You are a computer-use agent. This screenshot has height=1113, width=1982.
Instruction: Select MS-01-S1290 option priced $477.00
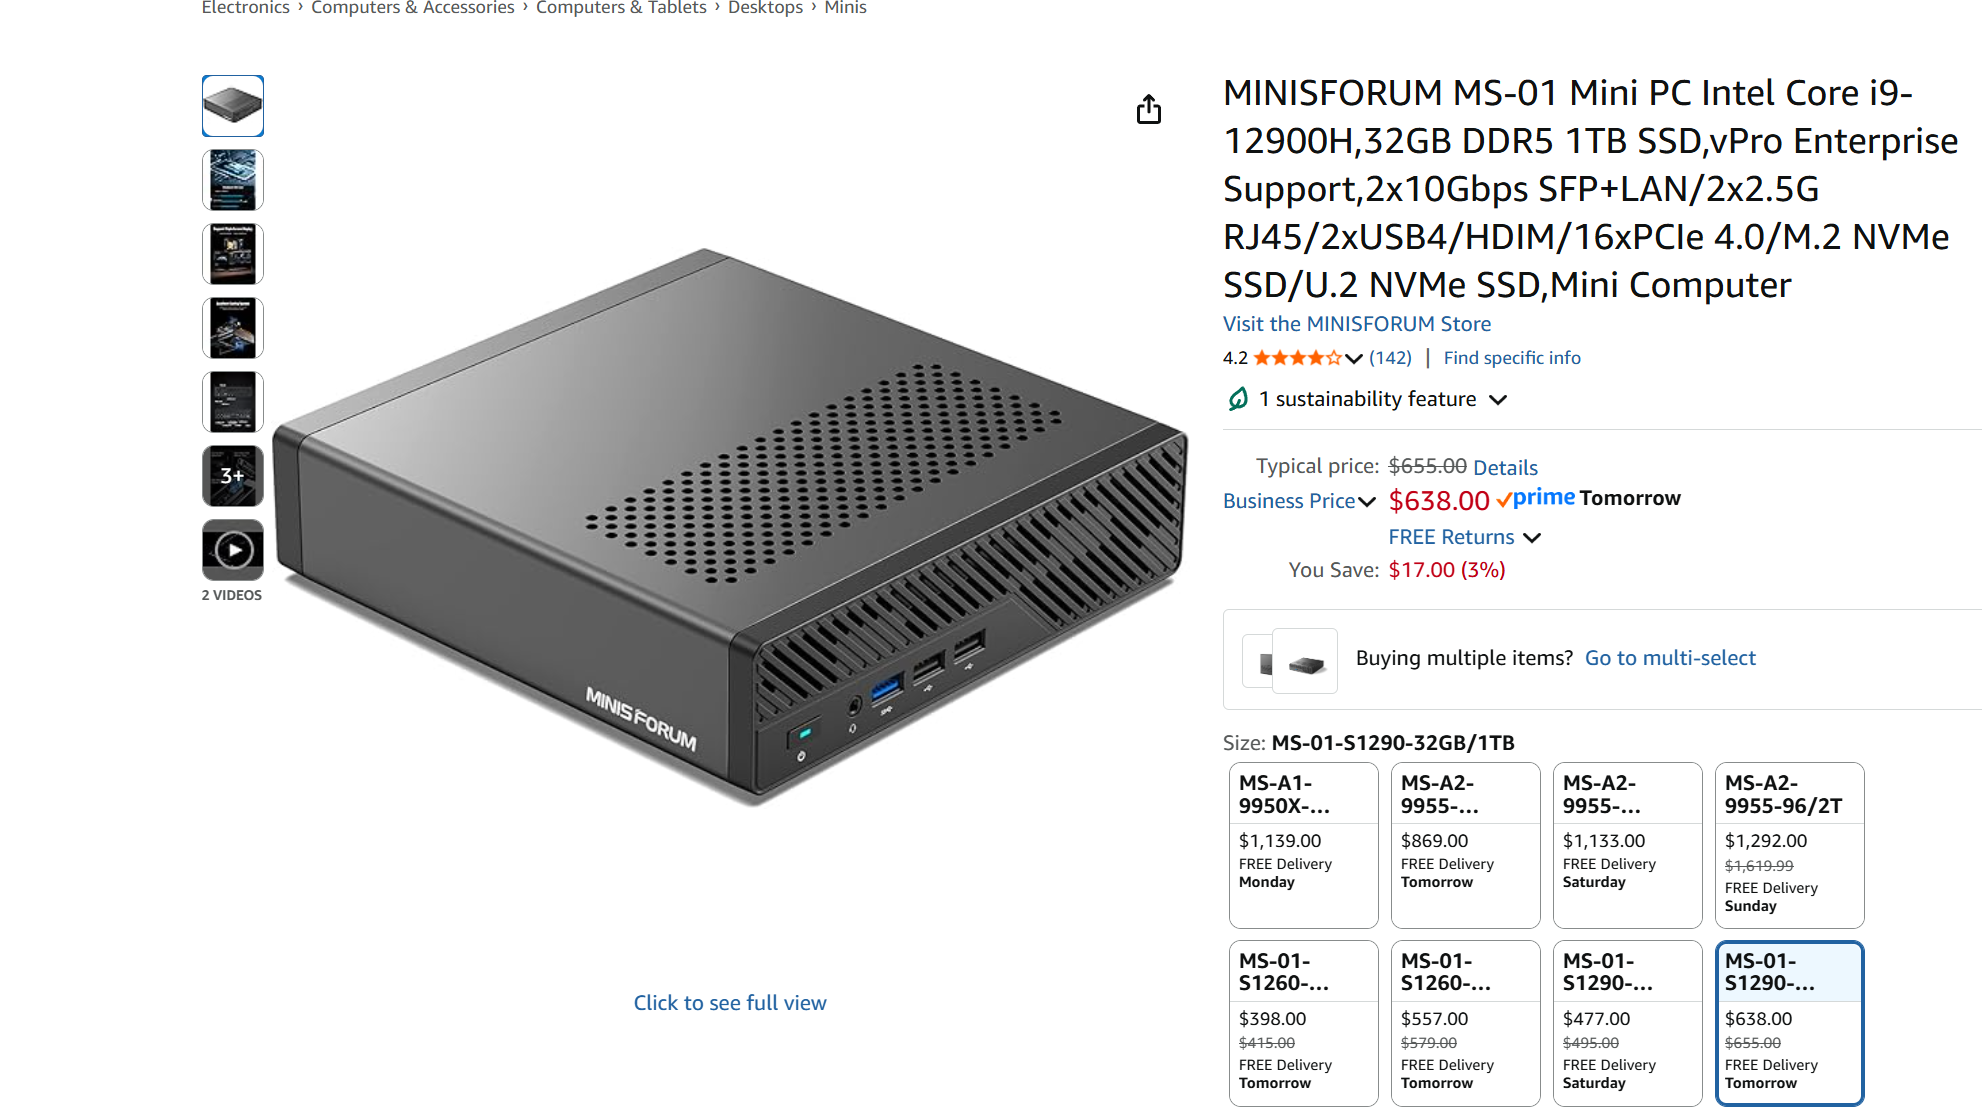[x=1628, y=1023]
